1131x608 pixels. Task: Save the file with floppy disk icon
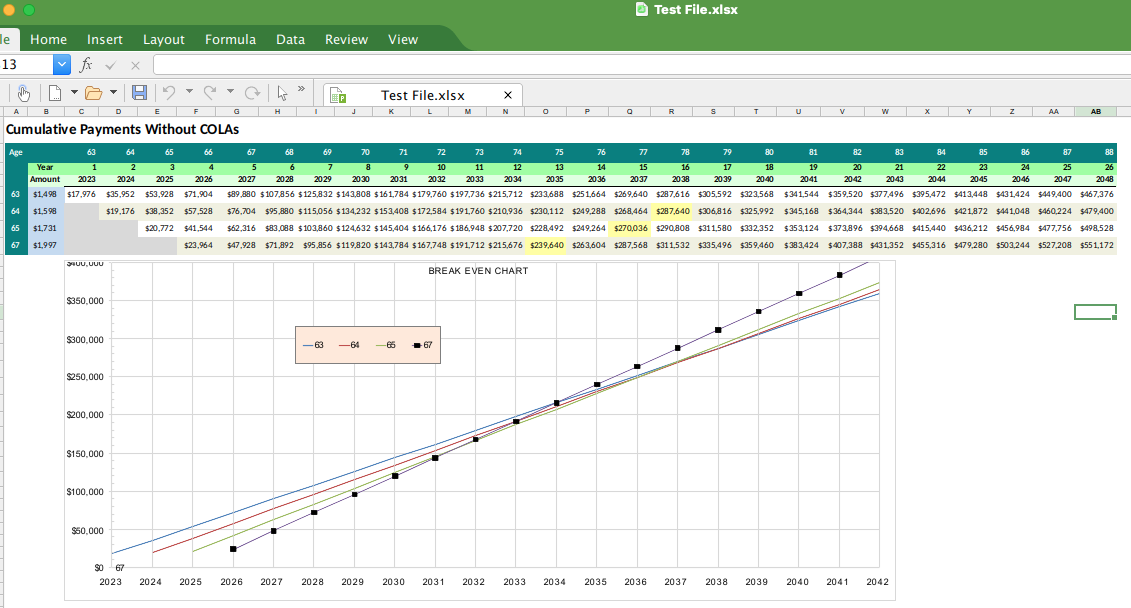pos(140,93)
